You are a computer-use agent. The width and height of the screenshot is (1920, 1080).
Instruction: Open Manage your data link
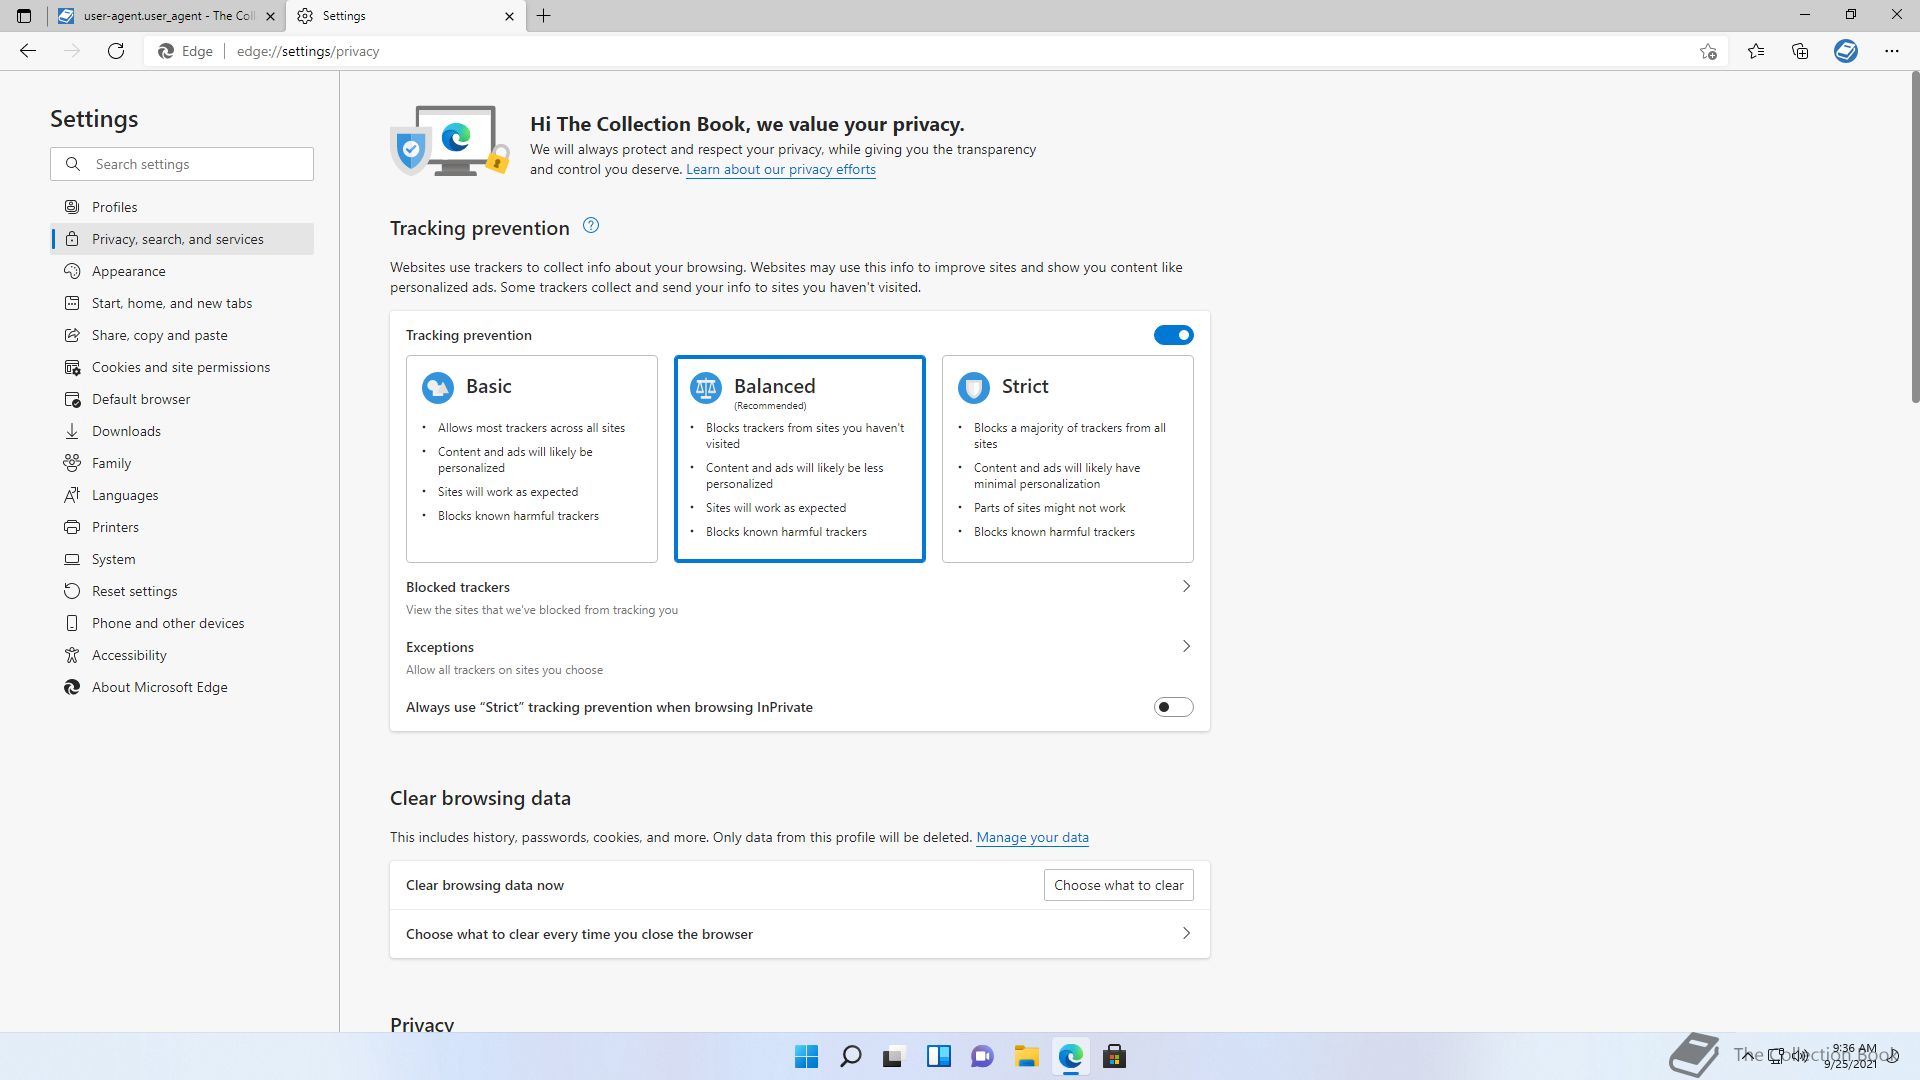(1032, 838)
